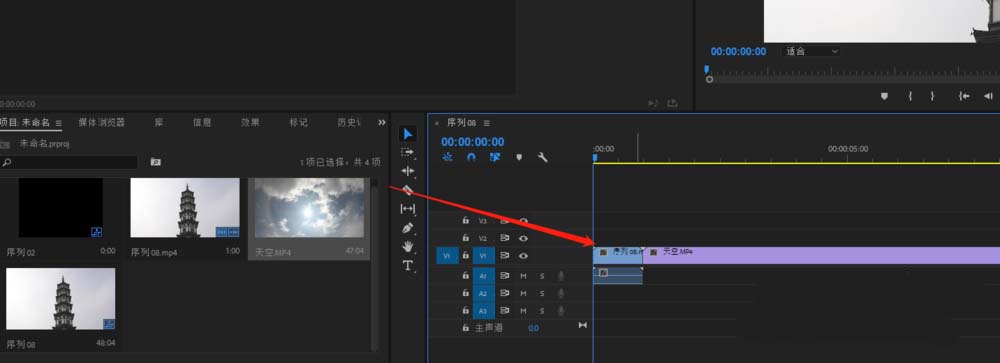Toggle lock on 主声道 master track
Viewport: 1000px width, 363px height.
pos(466,327)
